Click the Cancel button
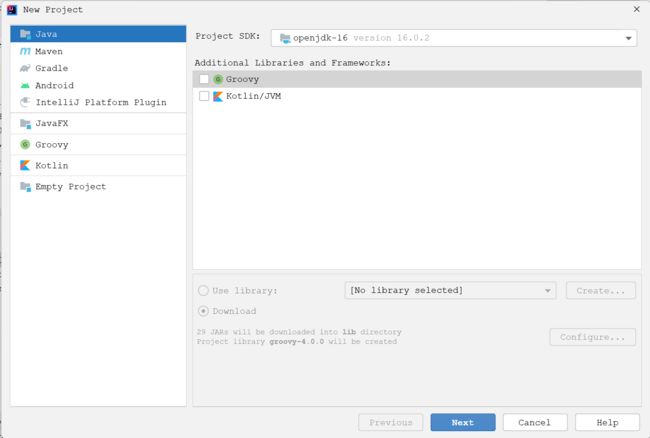Viewport: 650px width, 438px height. click(535, 422)
